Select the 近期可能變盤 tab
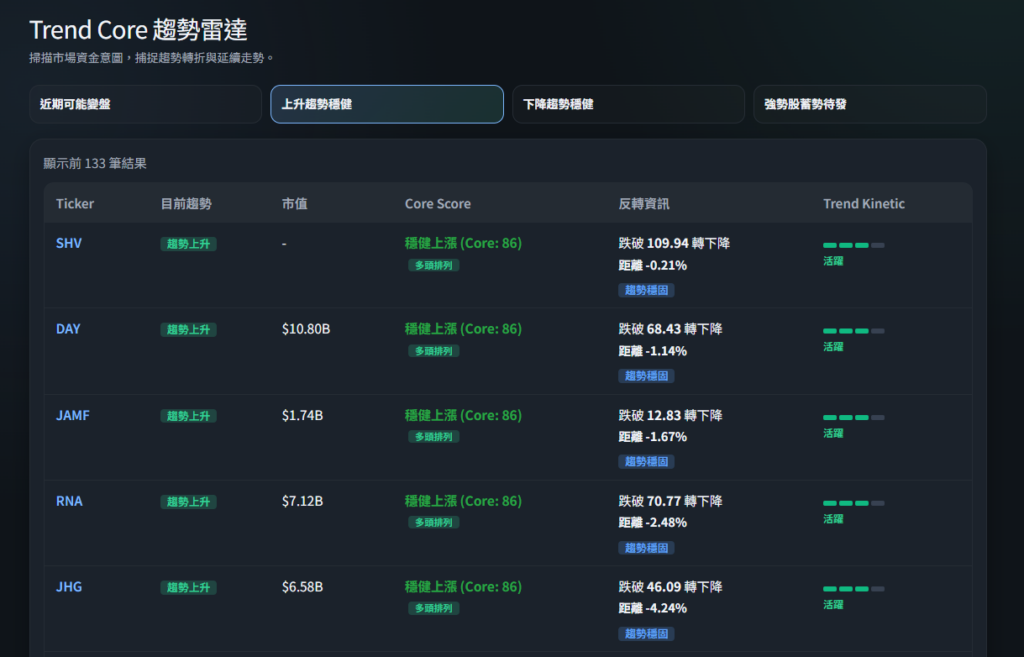Screen dimensions: 1024x657 [145, 104]
